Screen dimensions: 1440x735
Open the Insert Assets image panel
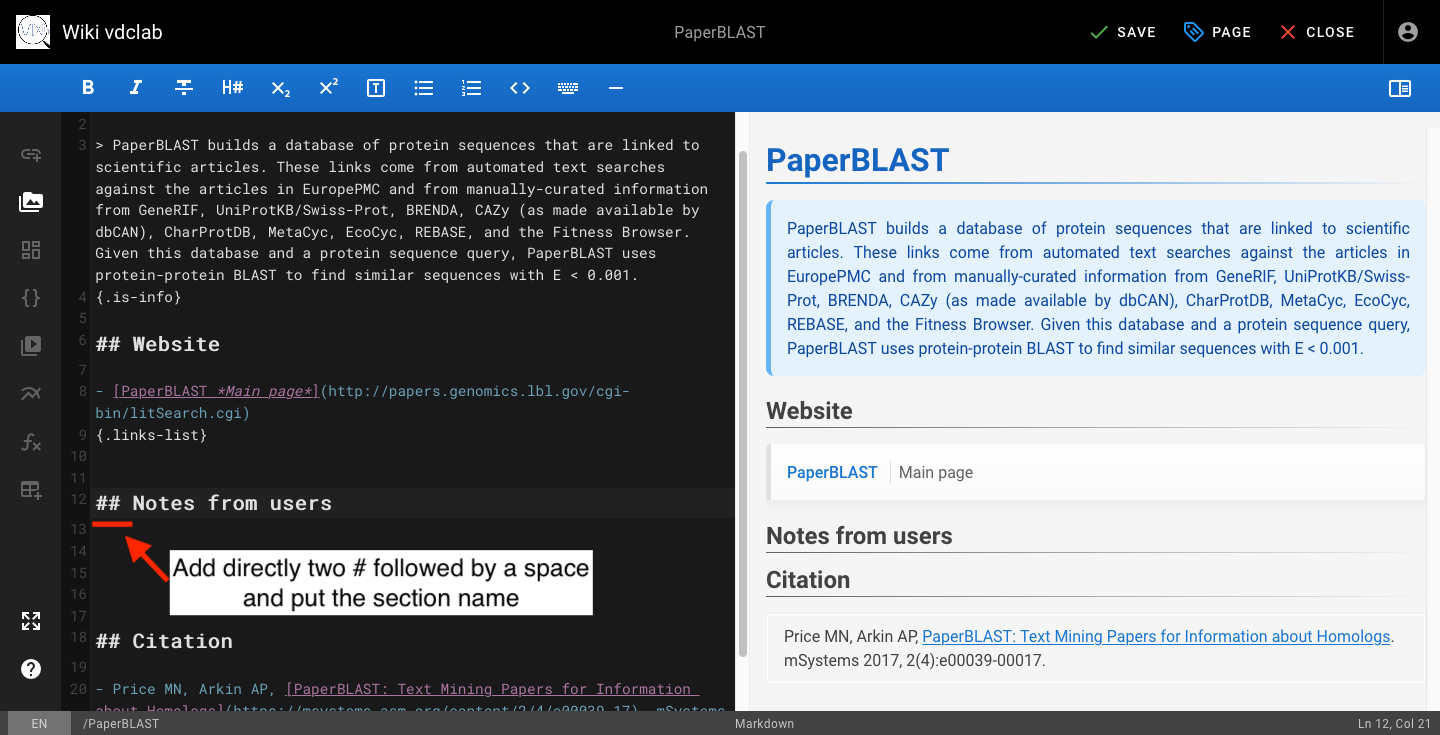pyautogui.click(x=31, y=202)
